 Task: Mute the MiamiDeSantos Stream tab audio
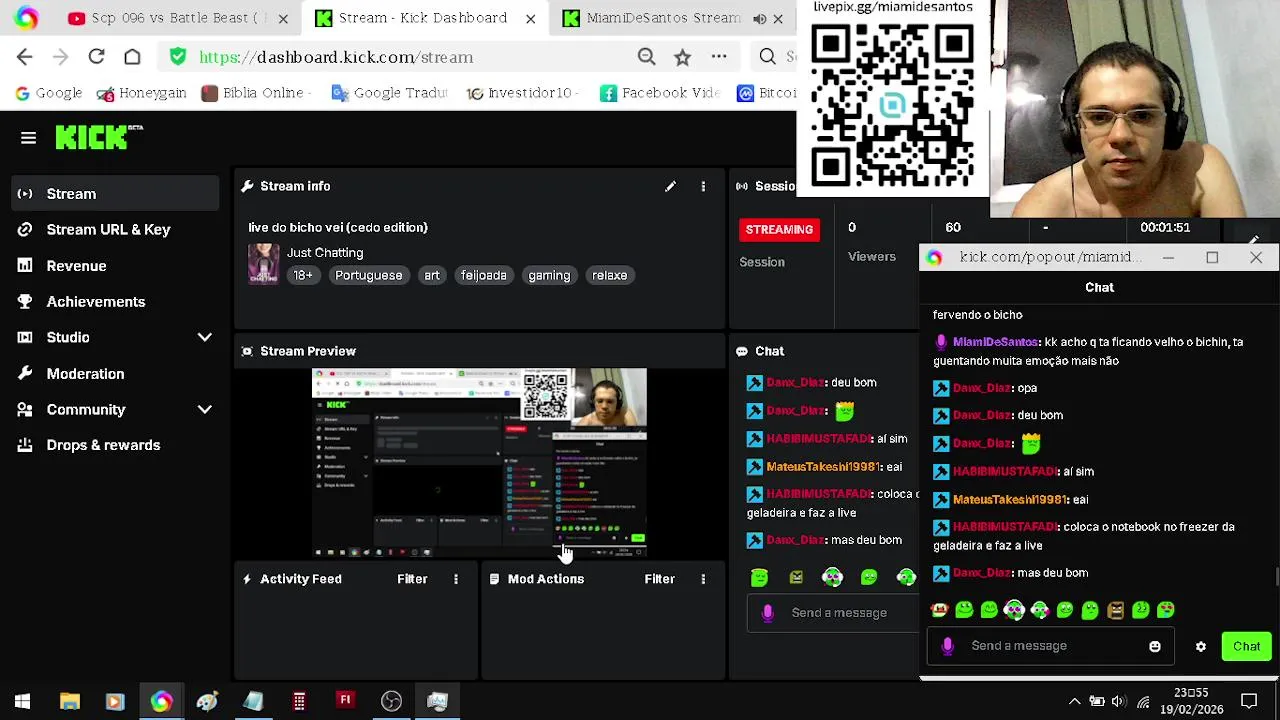(x=760, y=18)
